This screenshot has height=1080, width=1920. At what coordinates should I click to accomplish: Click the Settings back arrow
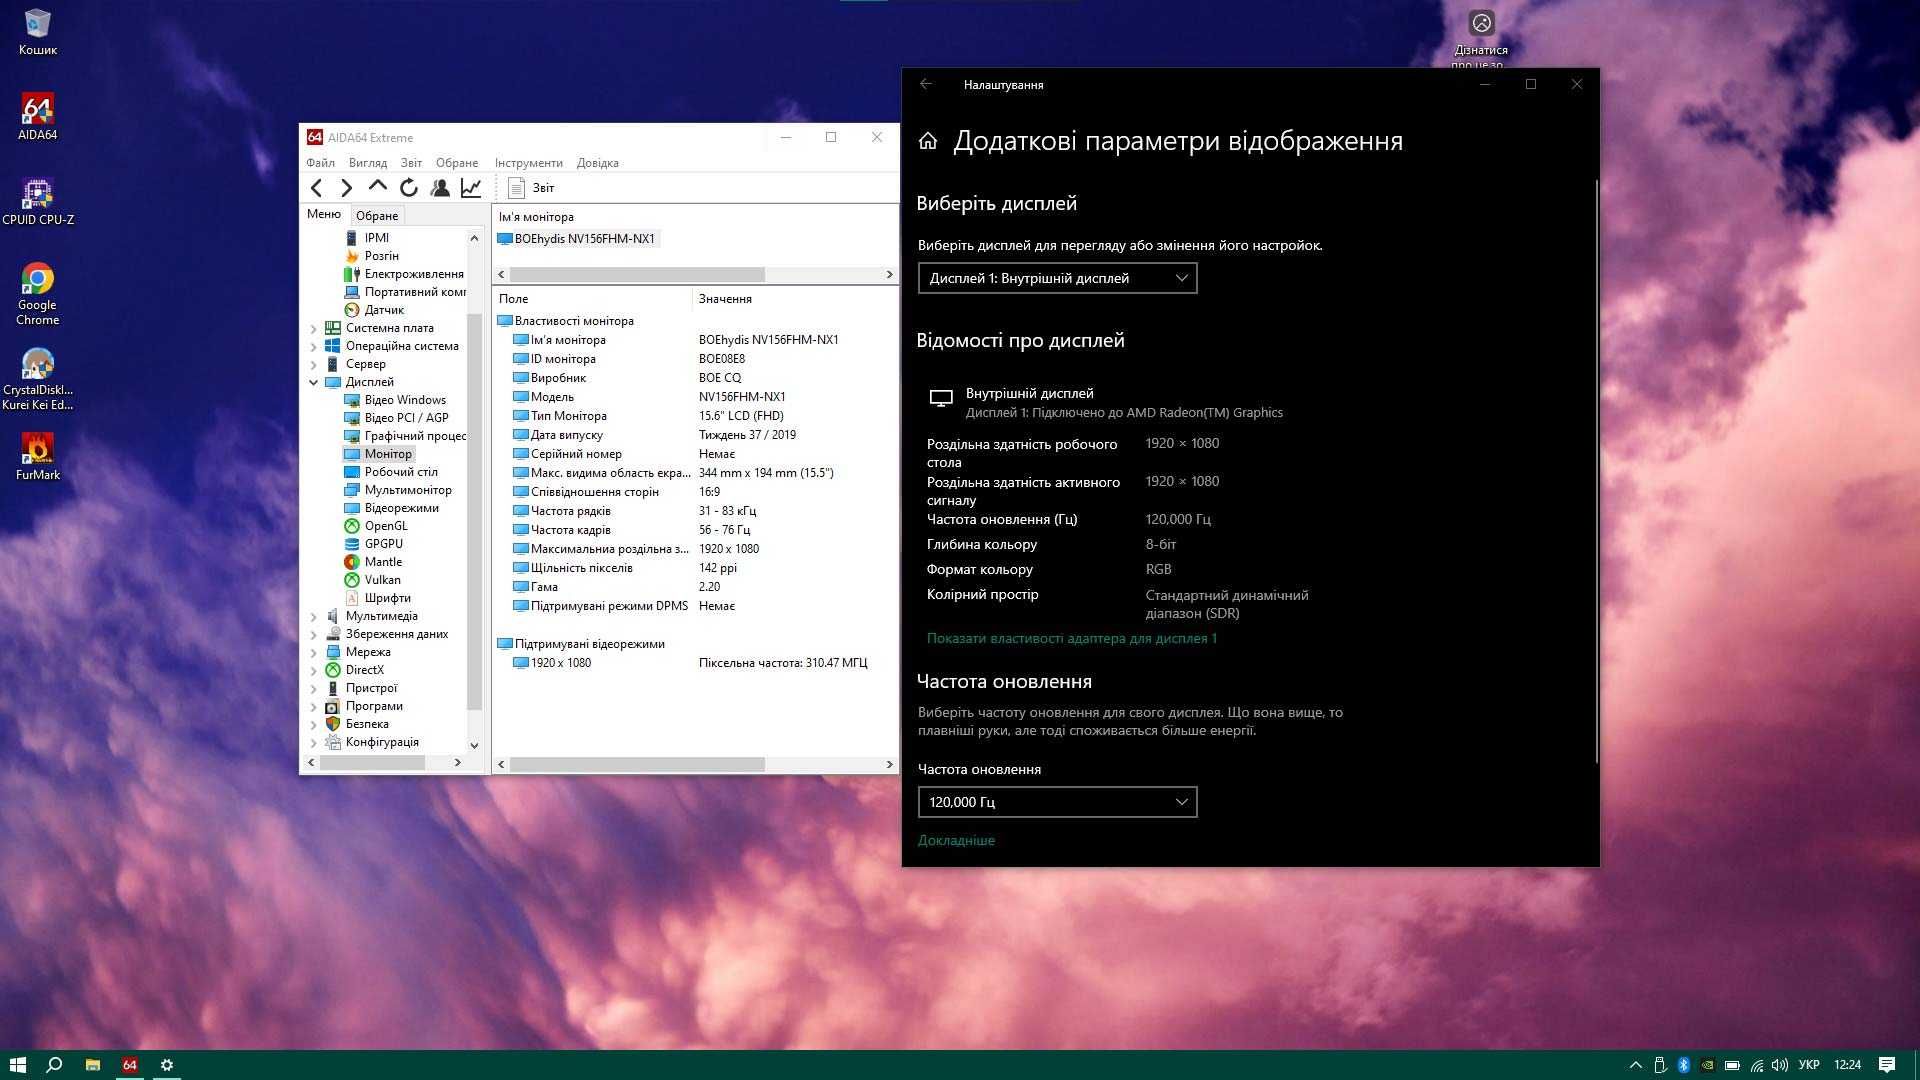(926, 84)
